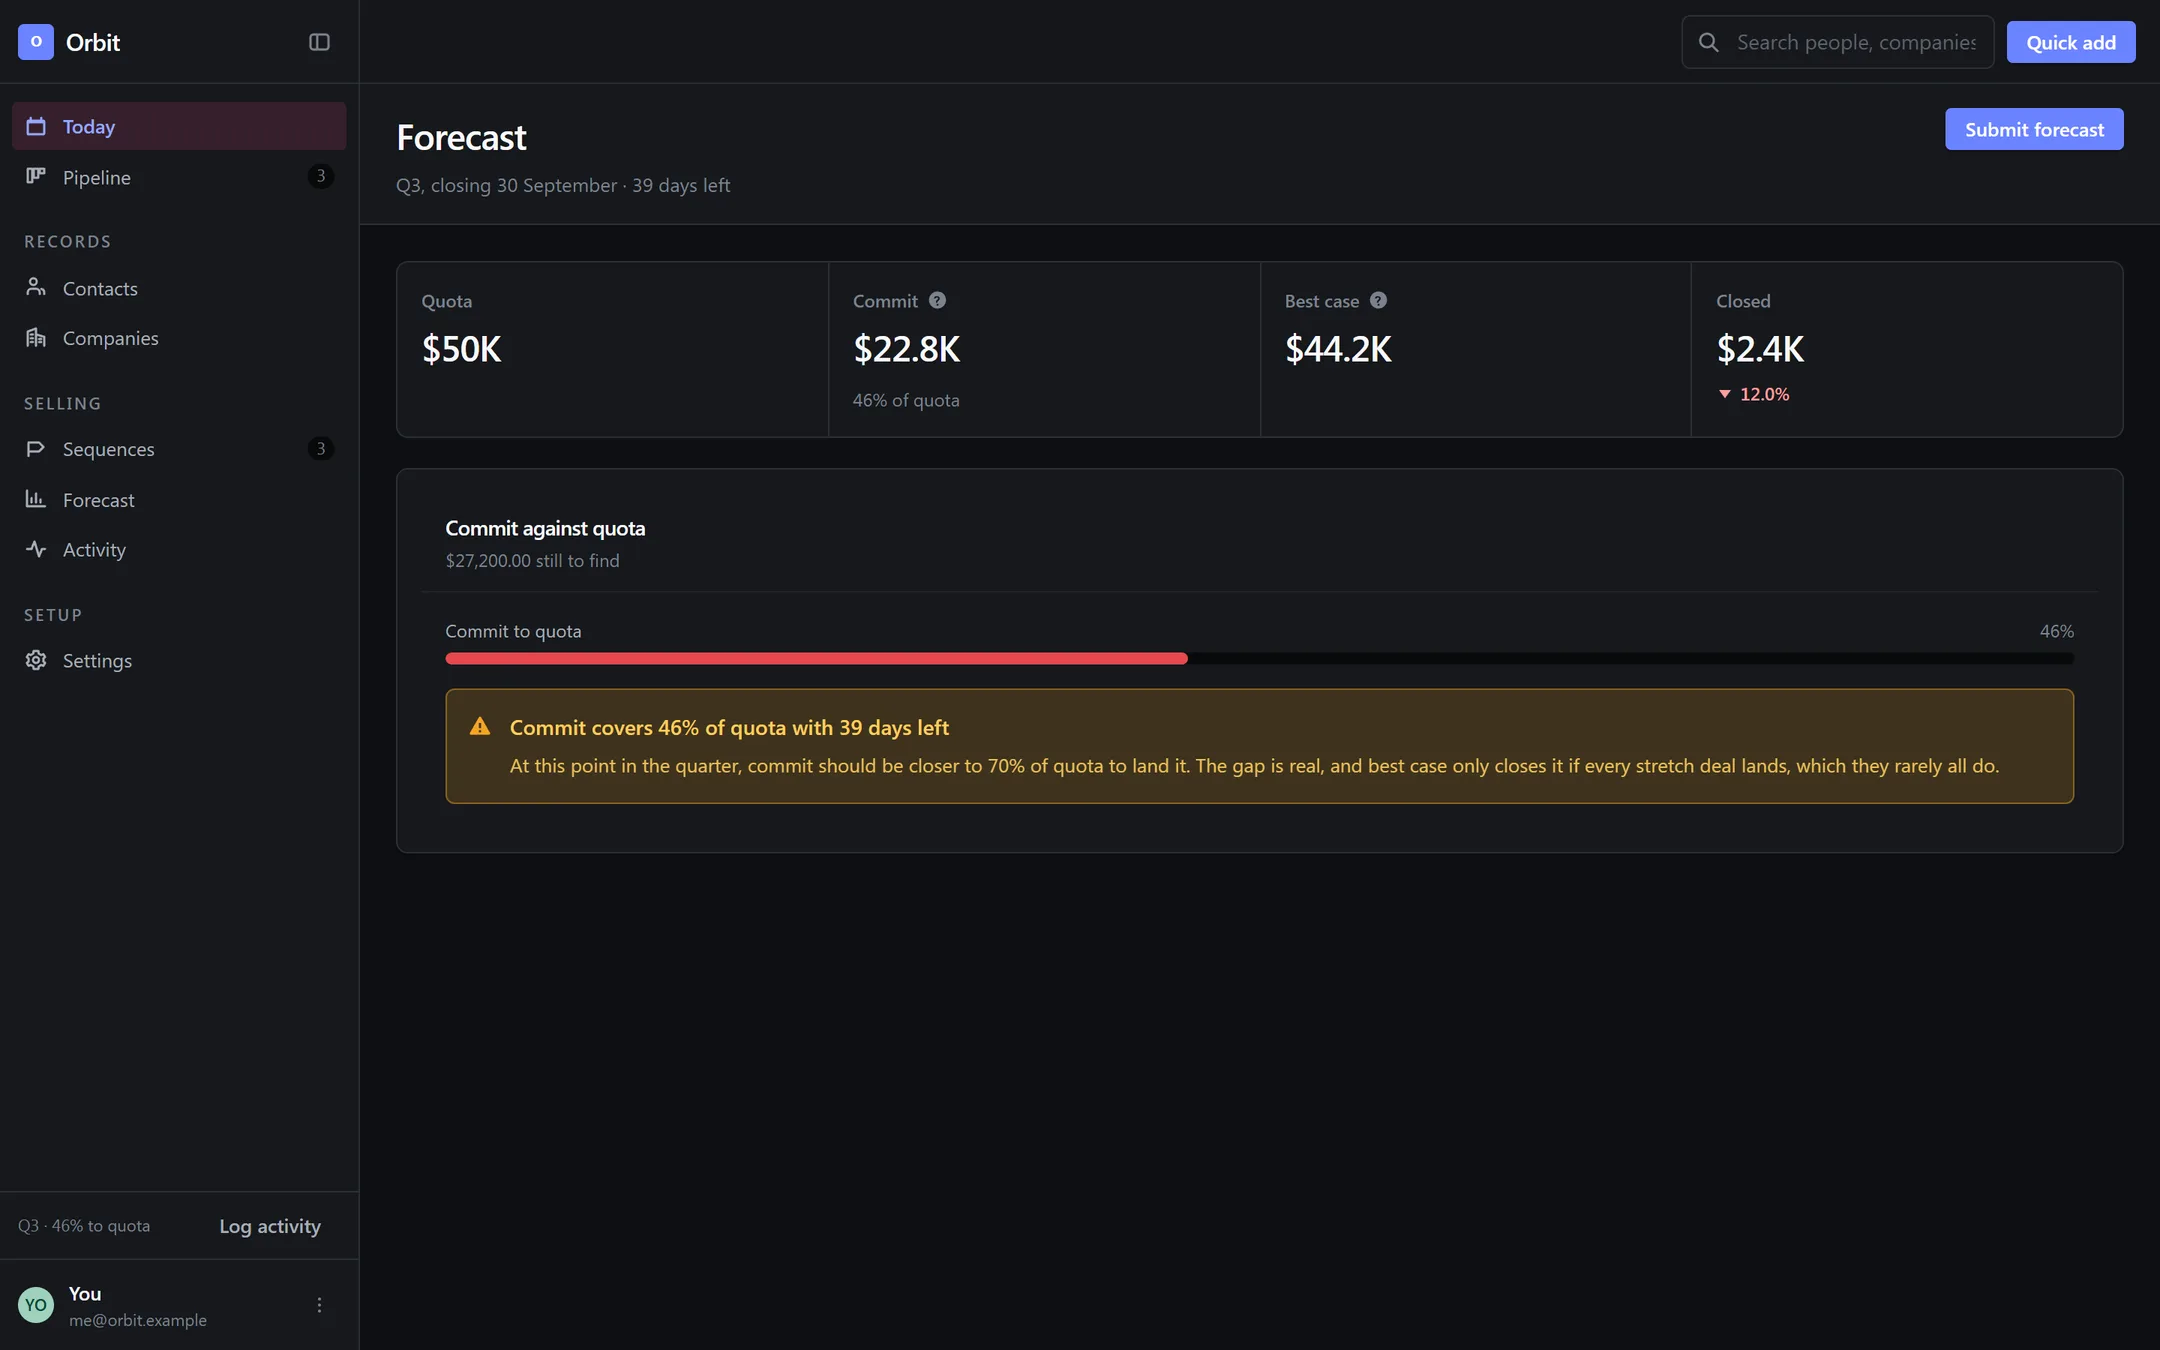The height and width of the screenshot is (1350, 2160).
Task: Open the Forecast bar chart icon
Action: (36, 498)
